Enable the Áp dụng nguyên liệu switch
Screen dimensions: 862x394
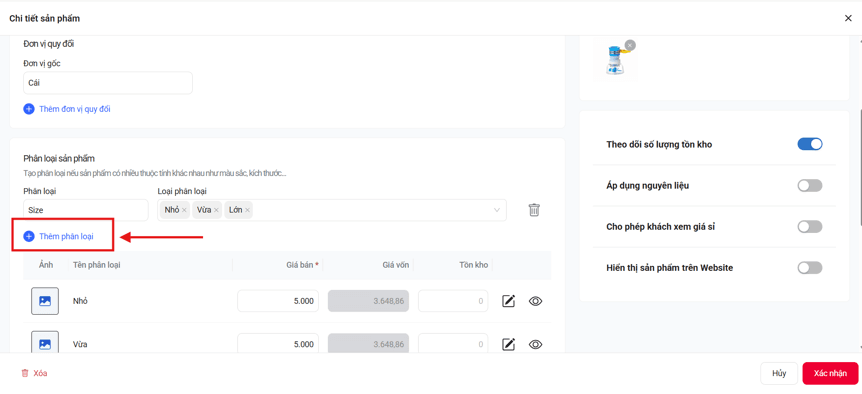tap(810, 186)
